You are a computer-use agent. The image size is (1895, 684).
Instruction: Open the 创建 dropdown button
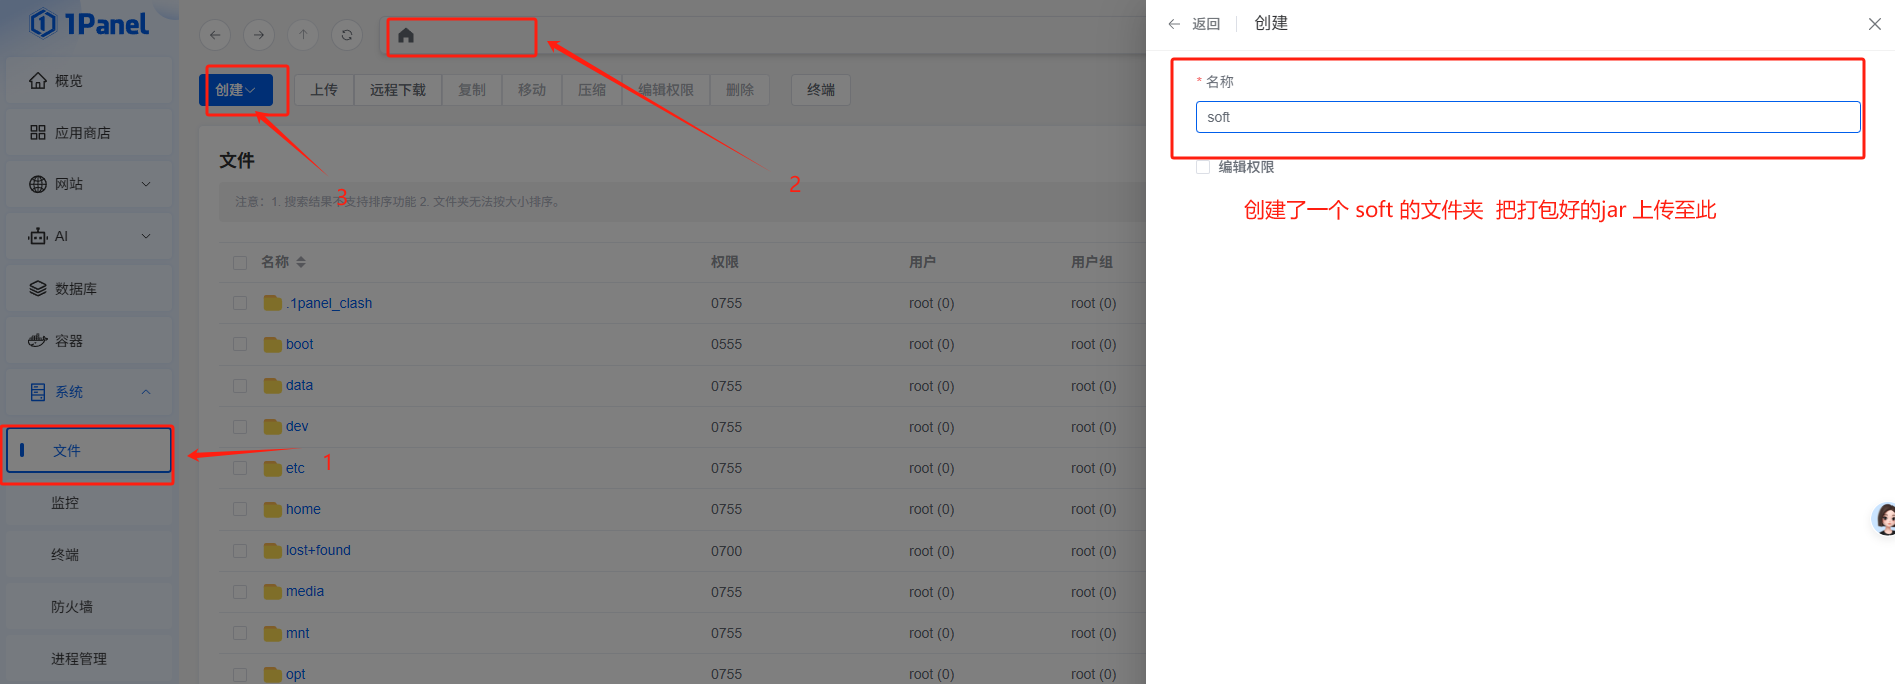(x=236, y=90)
